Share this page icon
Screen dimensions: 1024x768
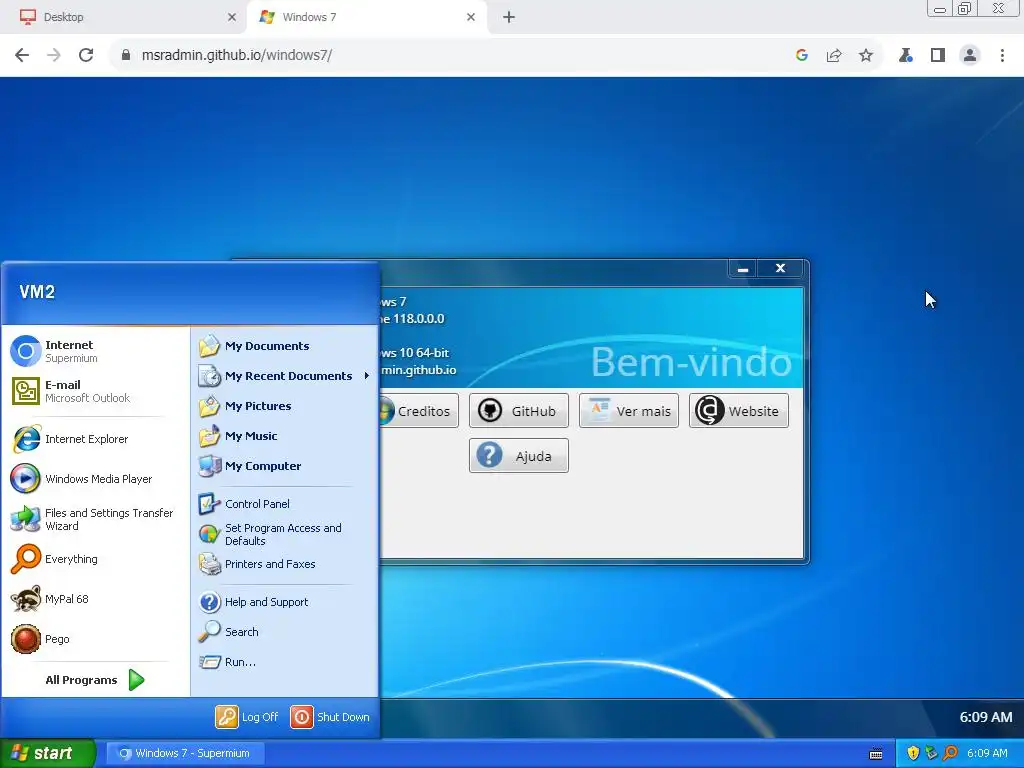click(x=834, y=55)
